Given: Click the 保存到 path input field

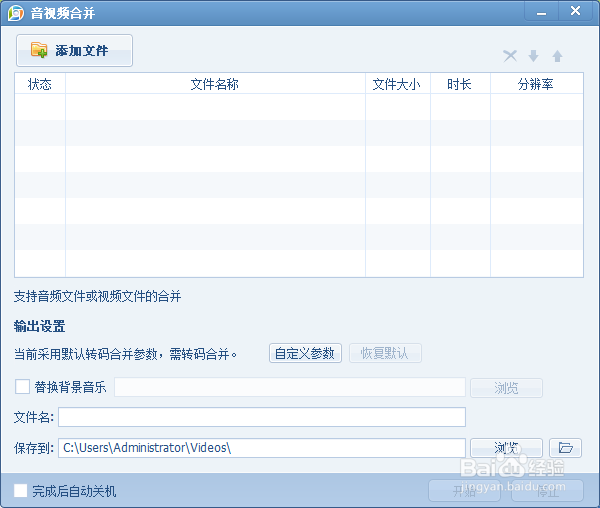Looking at the screenshot, I should coord(262,448).
